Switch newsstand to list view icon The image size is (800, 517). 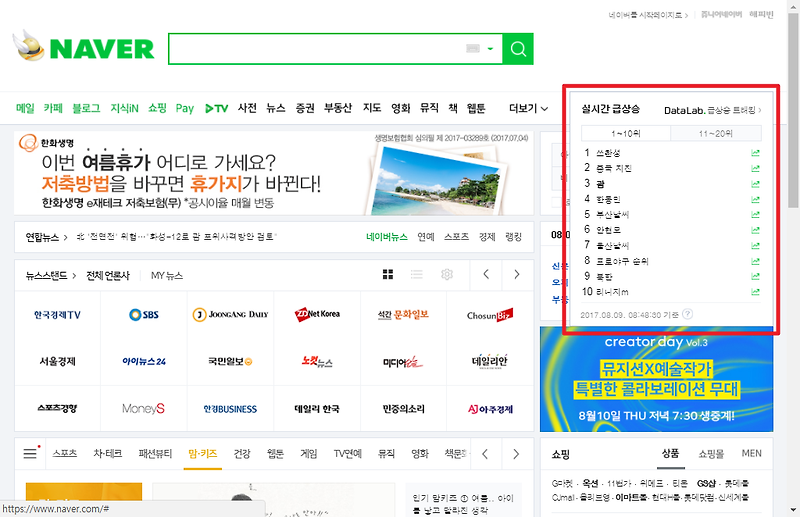click(x=417, y=275)
